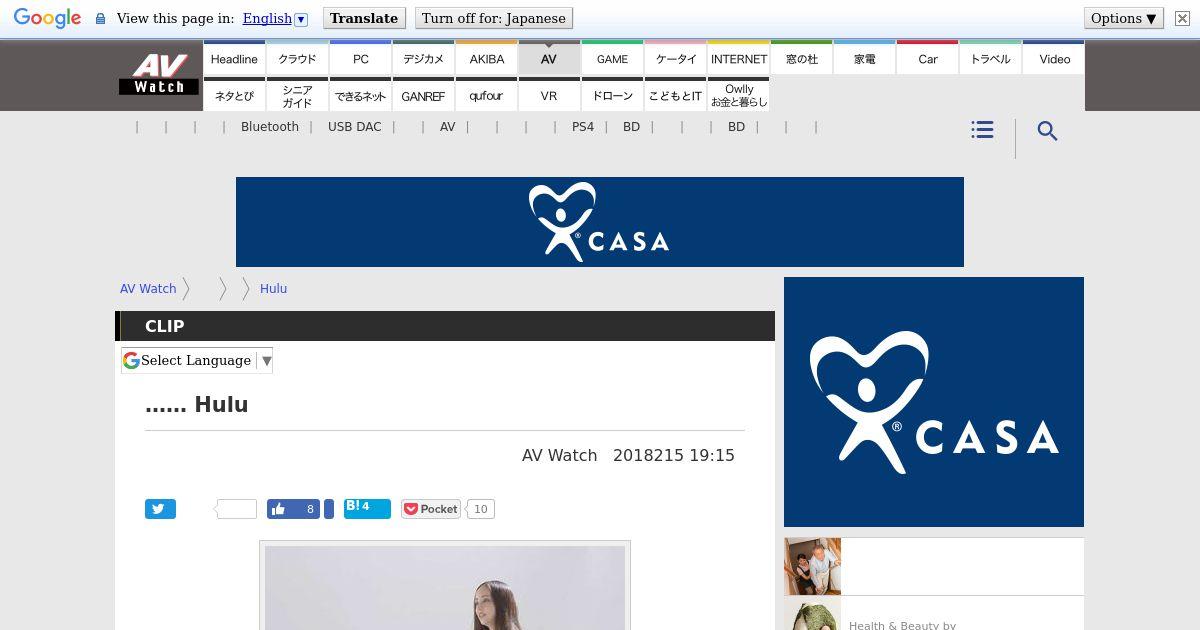This screenshot has height=630, width=1200.
Task: Open the English language dropdown
Action: pyautogui.click(x=275, y=18)
